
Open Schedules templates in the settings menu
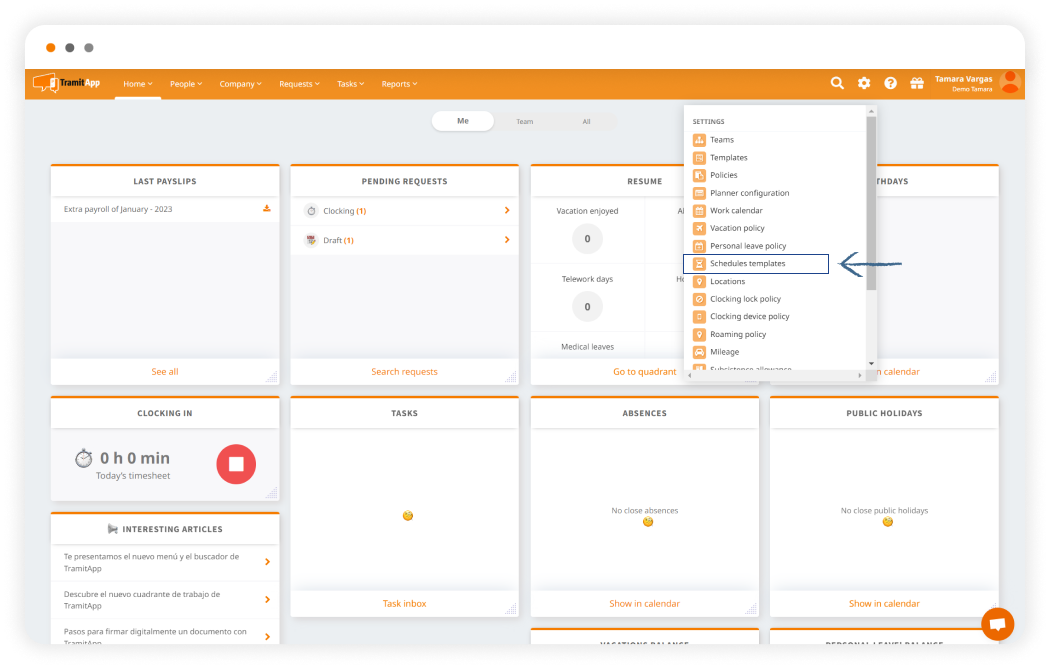(746, 263)
